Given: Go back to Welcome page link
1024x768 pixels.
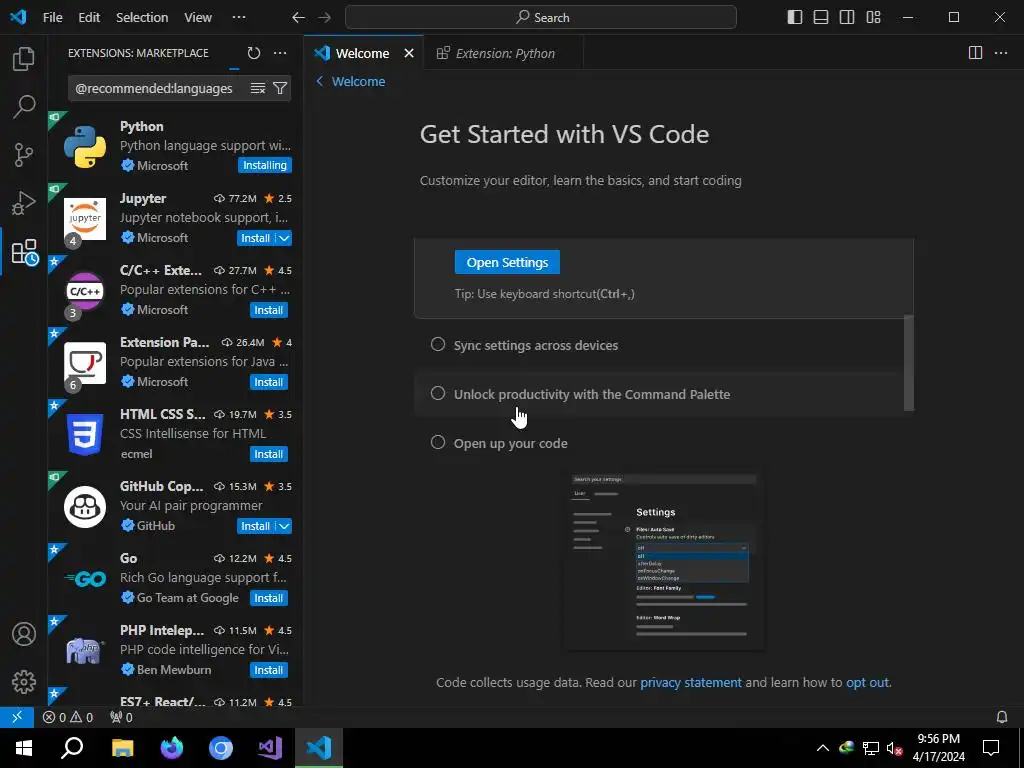Looking at the screenshot, I should pyautogui.click(x=351, y=82).
